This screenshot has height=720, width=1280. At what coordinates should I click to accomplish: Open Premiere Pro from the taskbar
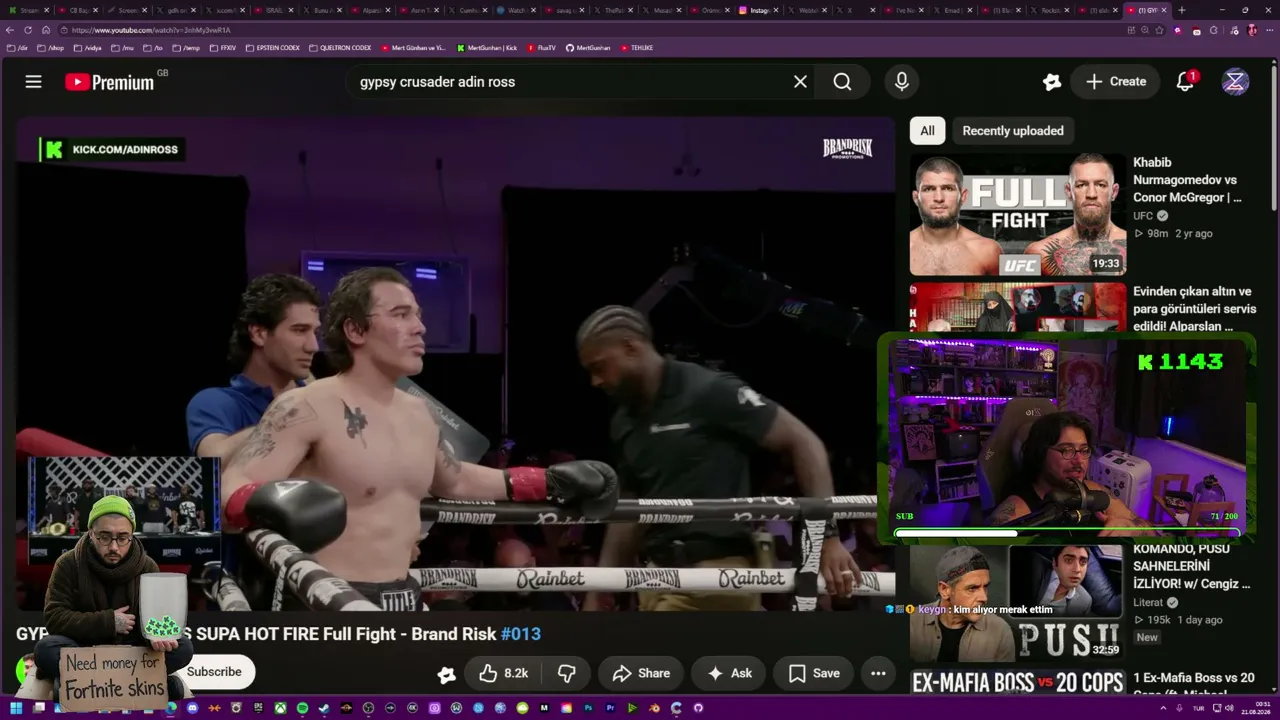click(611, 708)
